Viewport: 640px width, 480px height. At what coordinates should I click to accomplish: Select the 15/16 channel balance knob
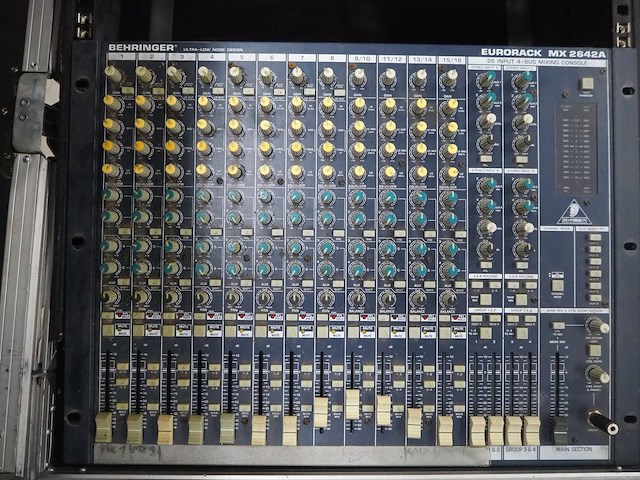(449, 300)
